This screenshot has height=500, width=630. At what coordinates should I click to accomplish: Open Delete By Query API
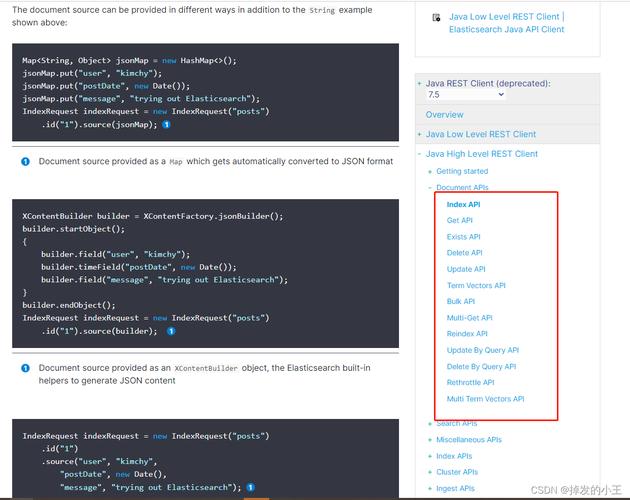[x=481, y=367]
